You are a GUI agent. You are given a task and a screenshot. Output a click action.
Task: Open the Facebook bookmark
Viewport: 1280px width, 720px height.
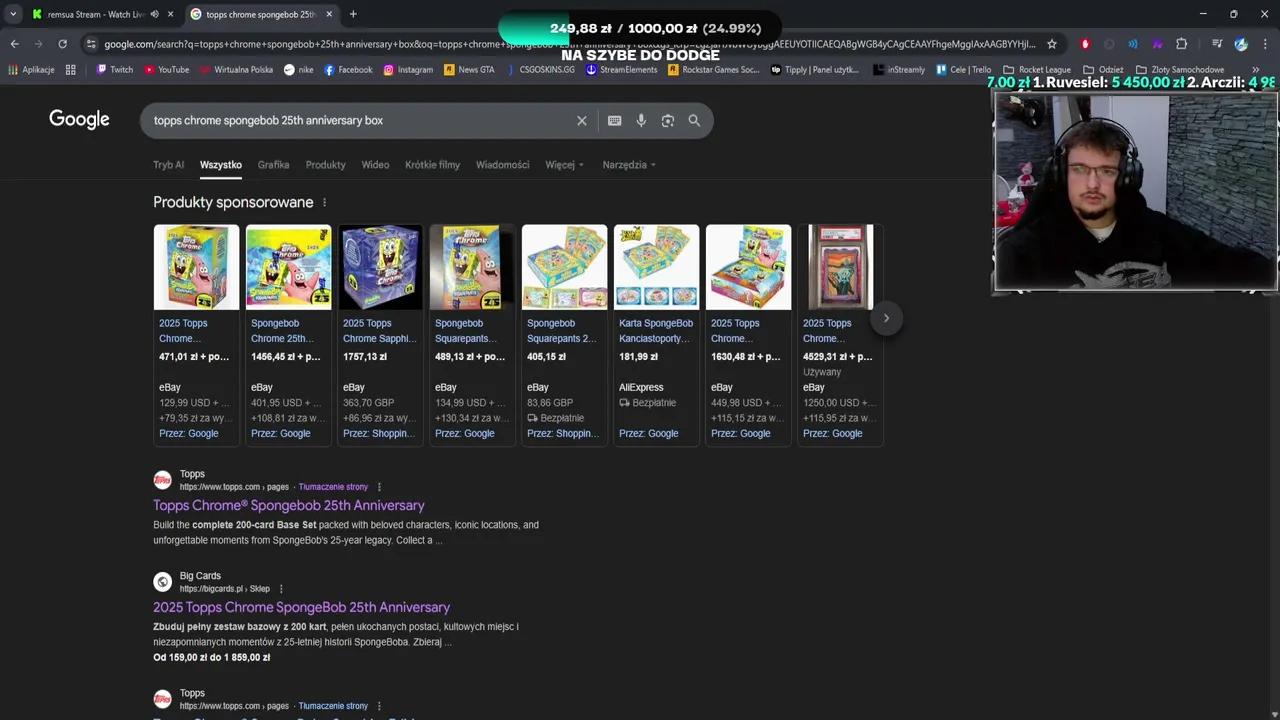point(348,70)
